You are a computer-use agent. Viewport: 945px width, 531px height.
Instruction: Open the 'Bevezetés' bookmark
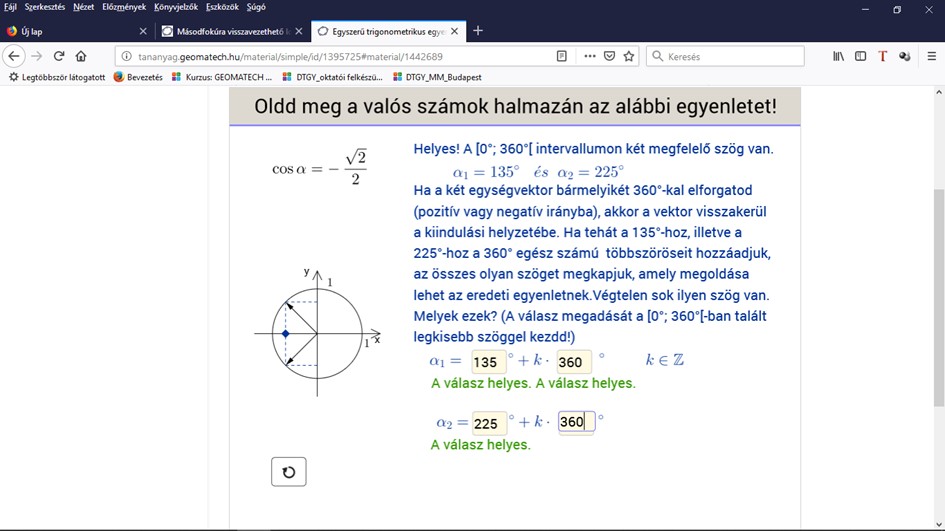point(138,77)
